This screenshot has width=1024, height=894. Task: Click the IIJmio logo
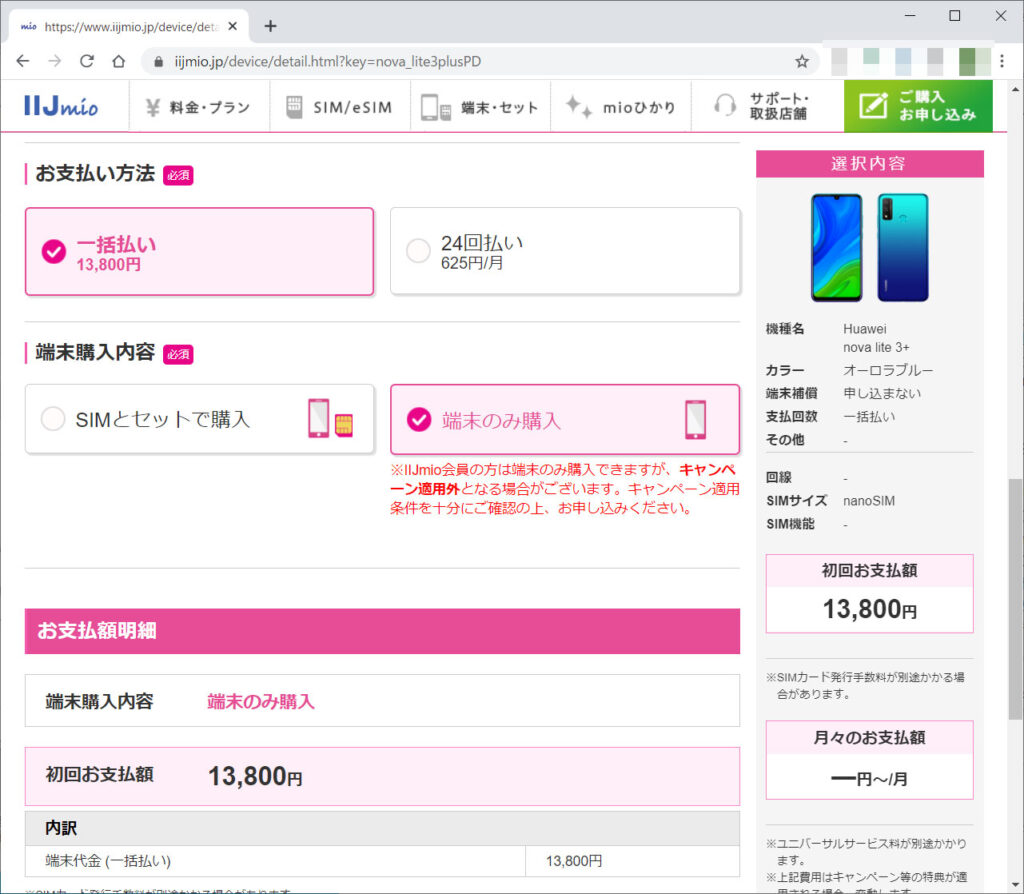pos(61,107)
